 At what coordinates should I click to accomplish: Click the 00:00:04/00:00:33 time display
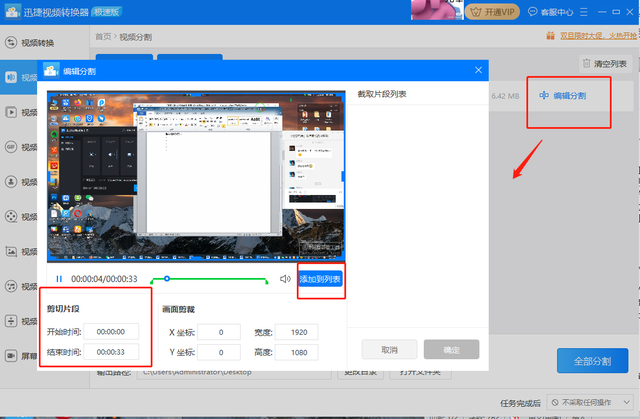[x=104, y=279]
